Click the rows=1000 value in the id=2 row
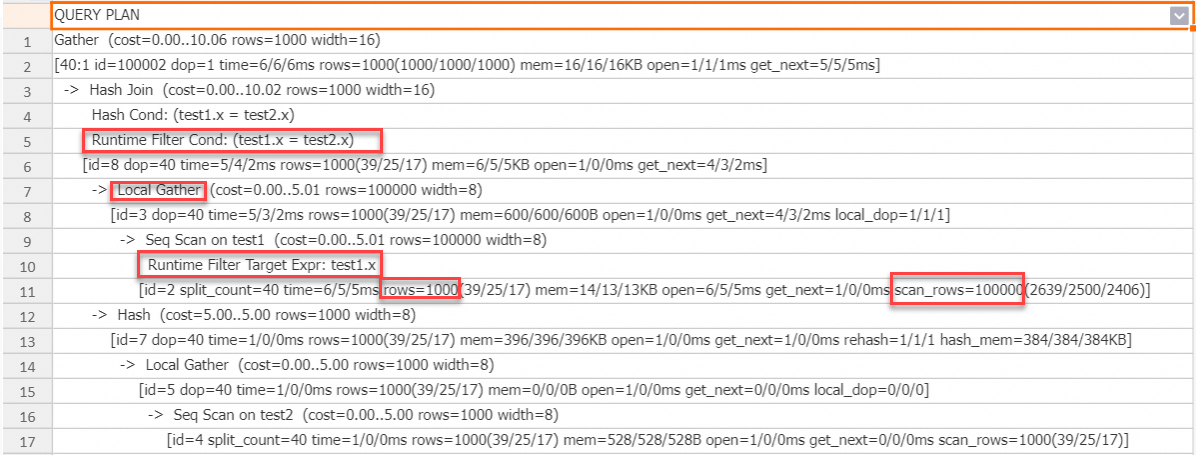 (421, 290)
